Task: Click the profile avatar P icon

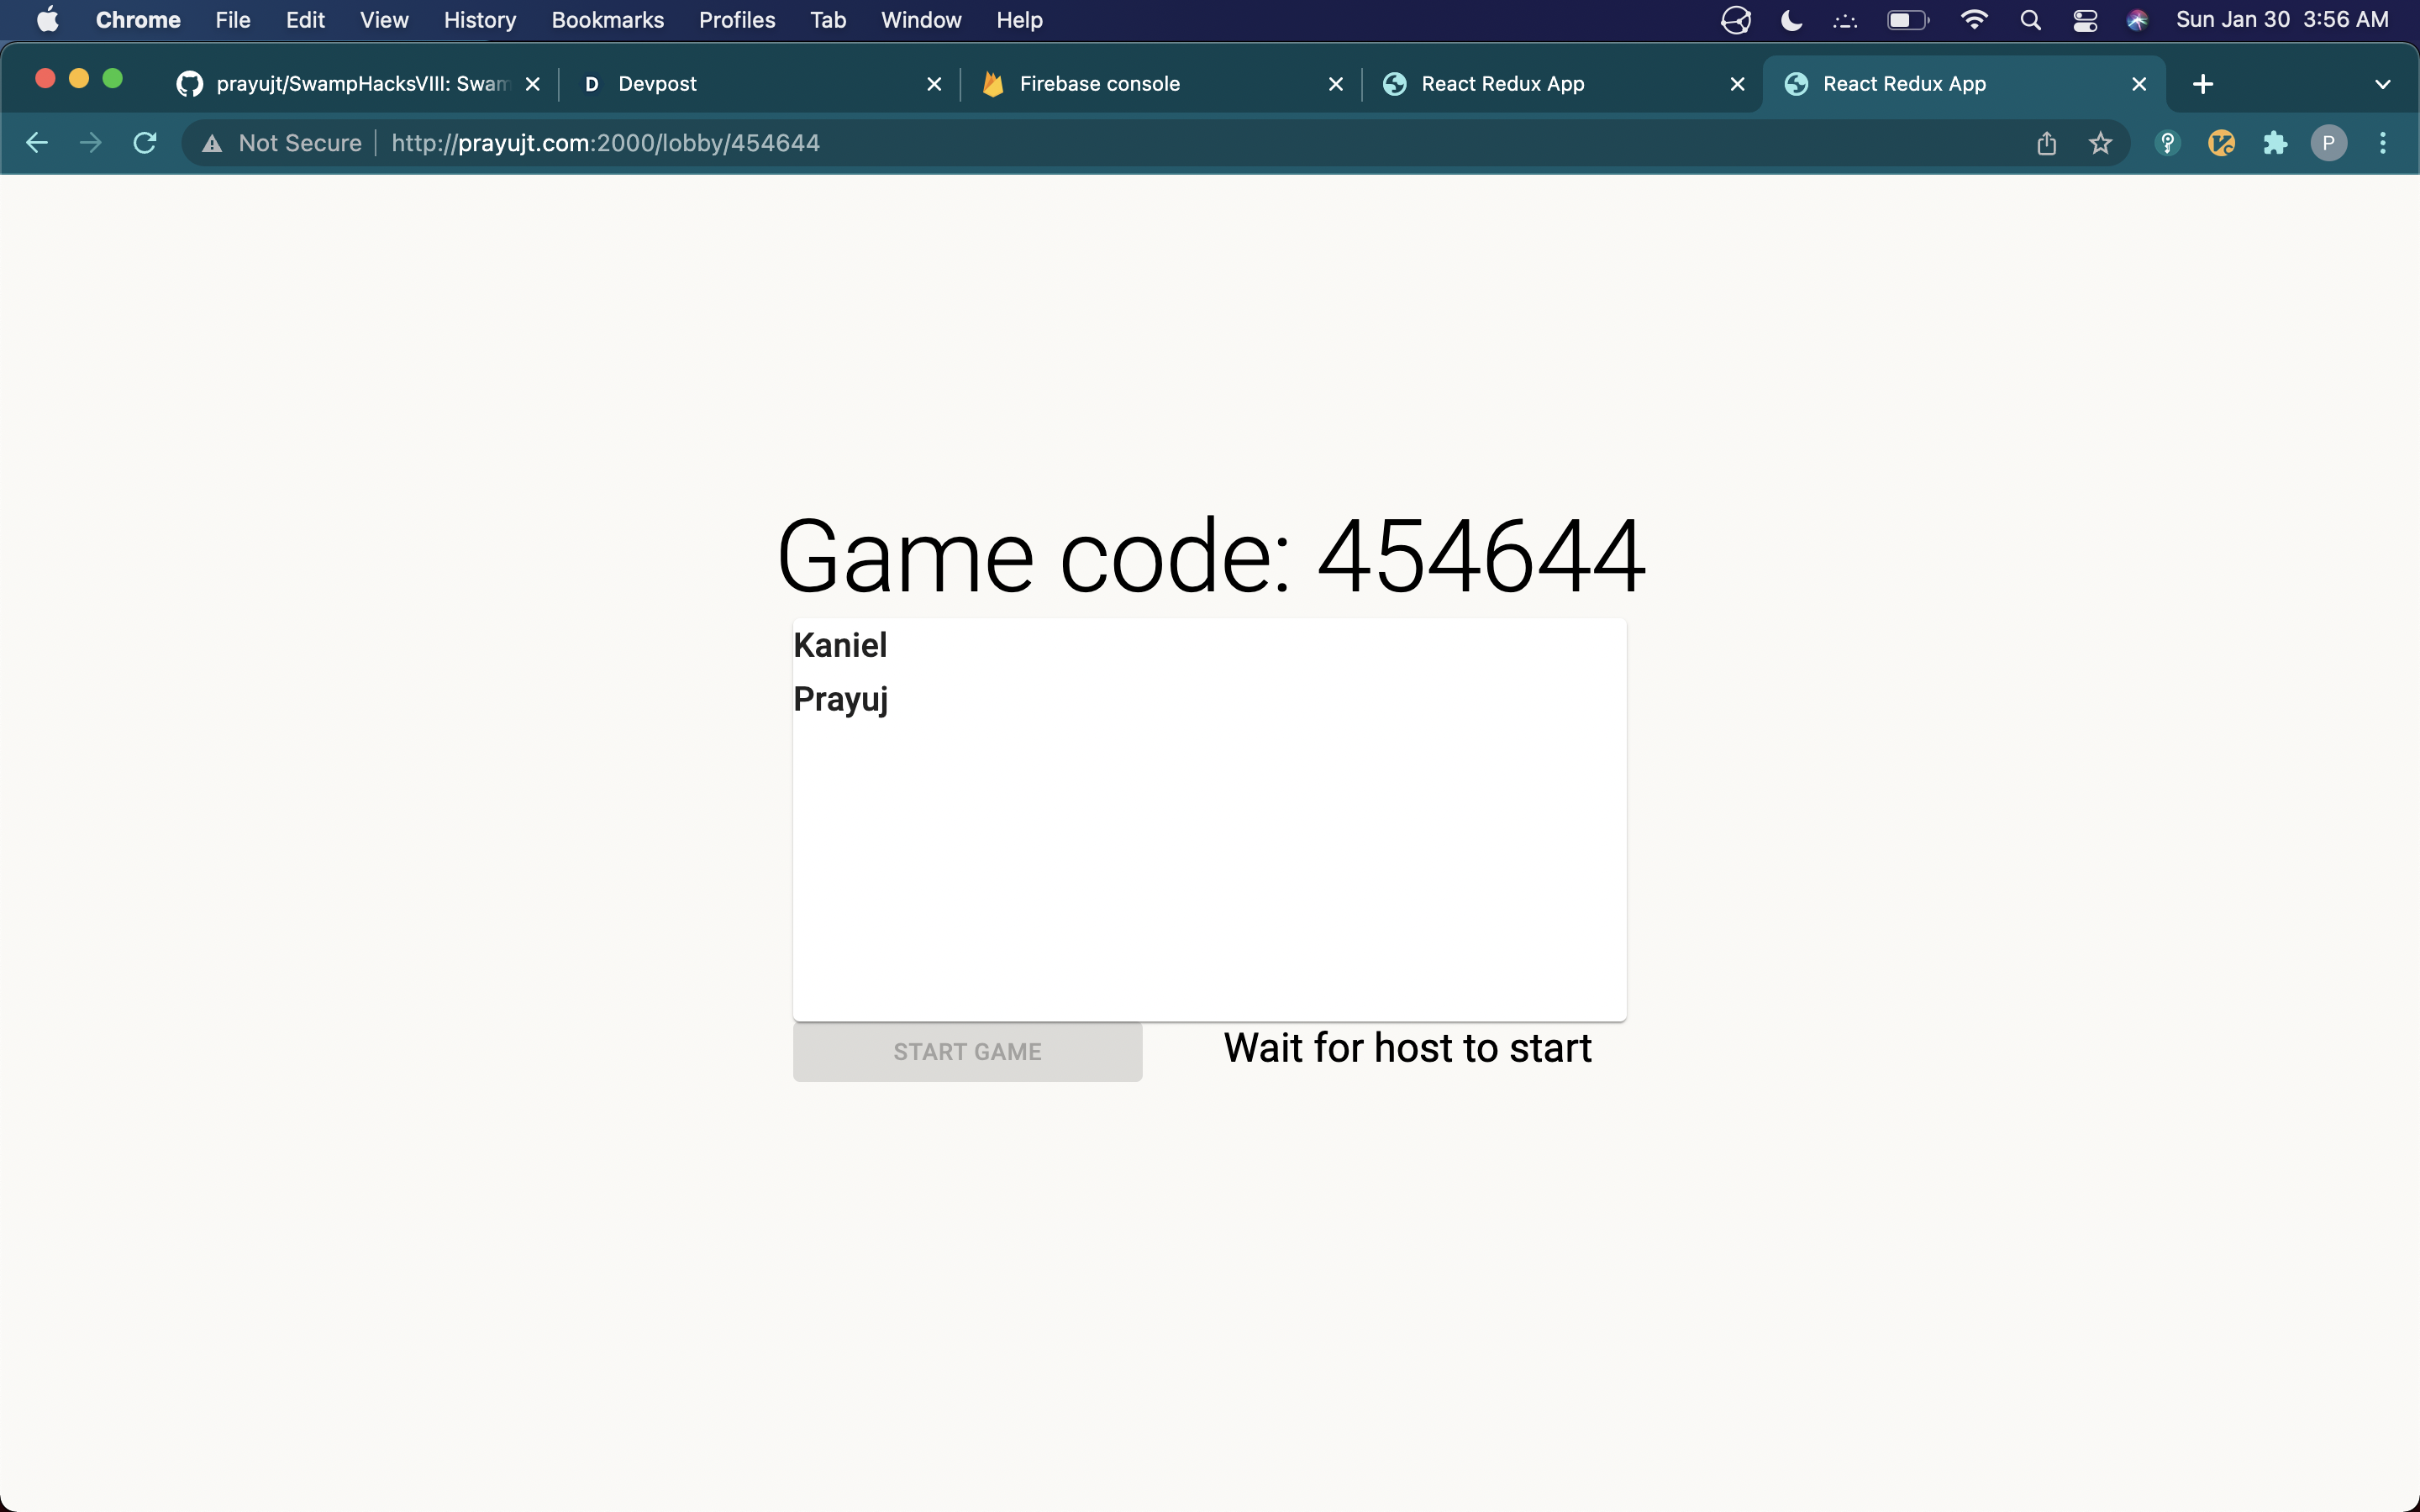Action: [2328, 143]
